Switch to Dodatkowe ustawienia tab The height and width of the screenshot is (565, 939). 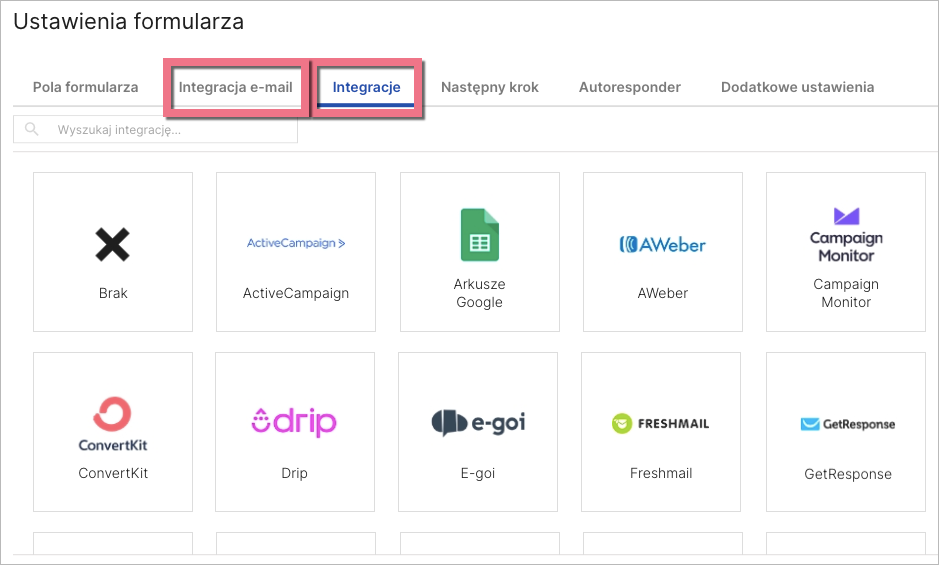[x=797, y=87]
